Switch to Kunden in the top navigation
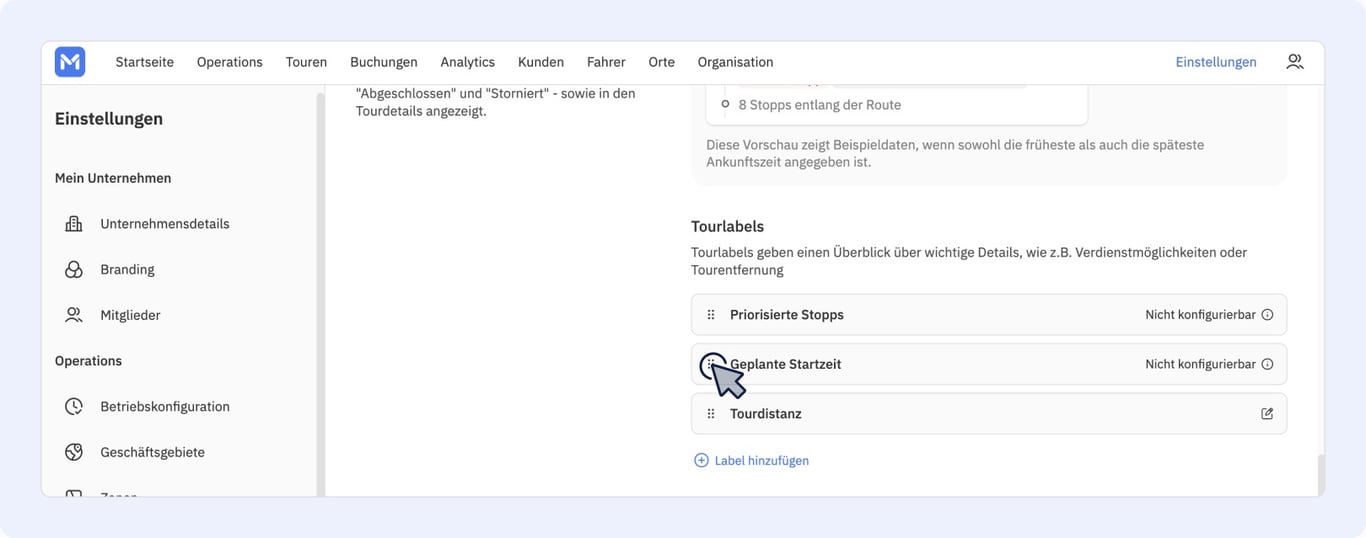Image resolution: width=1366 pixels, height=538 pixels. tap(541, 62)
